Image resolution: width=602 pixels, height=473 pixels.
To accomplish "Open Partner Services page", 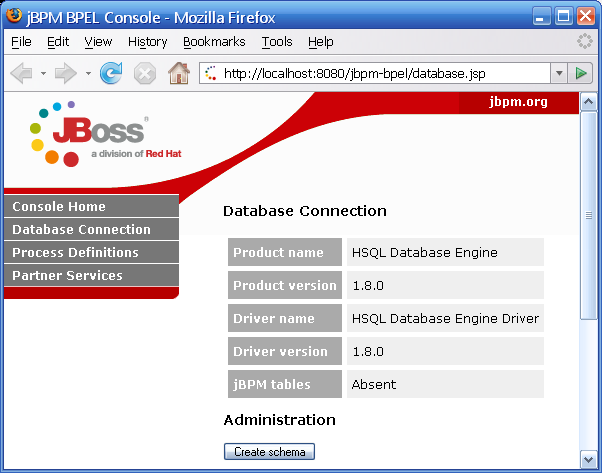I will pos(91,275).
